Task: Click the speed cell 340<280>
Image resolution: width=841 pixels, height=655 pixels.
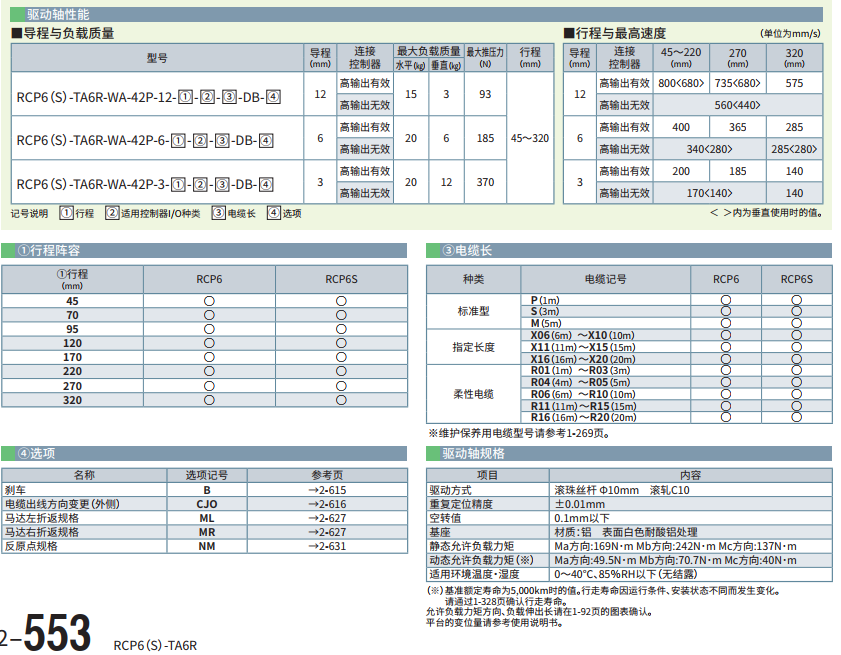Action: click(x=709, y=149)
